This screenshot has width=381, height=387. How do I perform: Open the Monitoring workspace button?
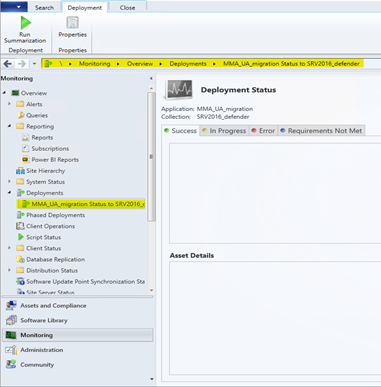pos(78,335)
